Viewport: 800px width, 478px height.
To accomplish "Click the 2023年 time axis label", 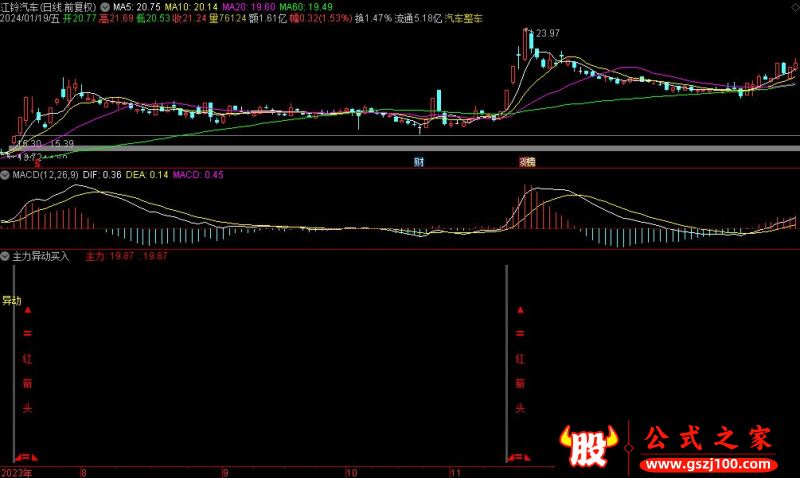I will coord(16,473).
